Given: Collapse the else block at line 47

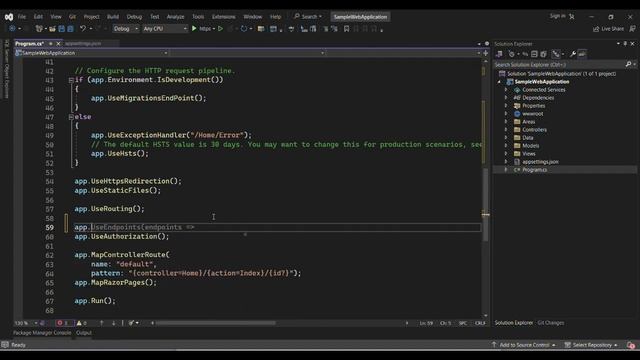Looking at the screenshot, I should tap(71, 117).
